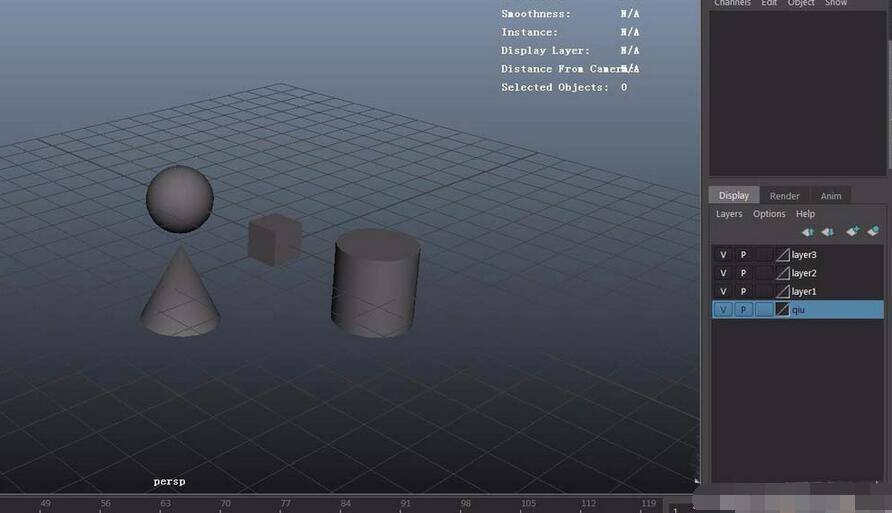The height and width of the screenshot is (513, 892).
Task: Toggle display type box for layer1
Action: (763, 291)
